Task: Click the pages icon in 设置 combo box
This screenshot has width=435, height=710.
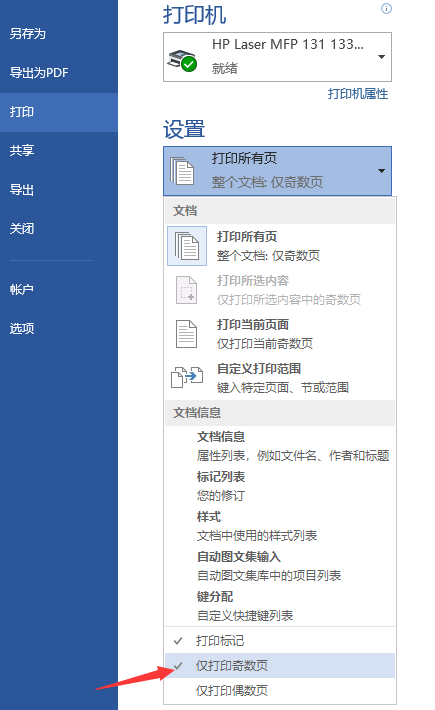Action: (182, 171)
